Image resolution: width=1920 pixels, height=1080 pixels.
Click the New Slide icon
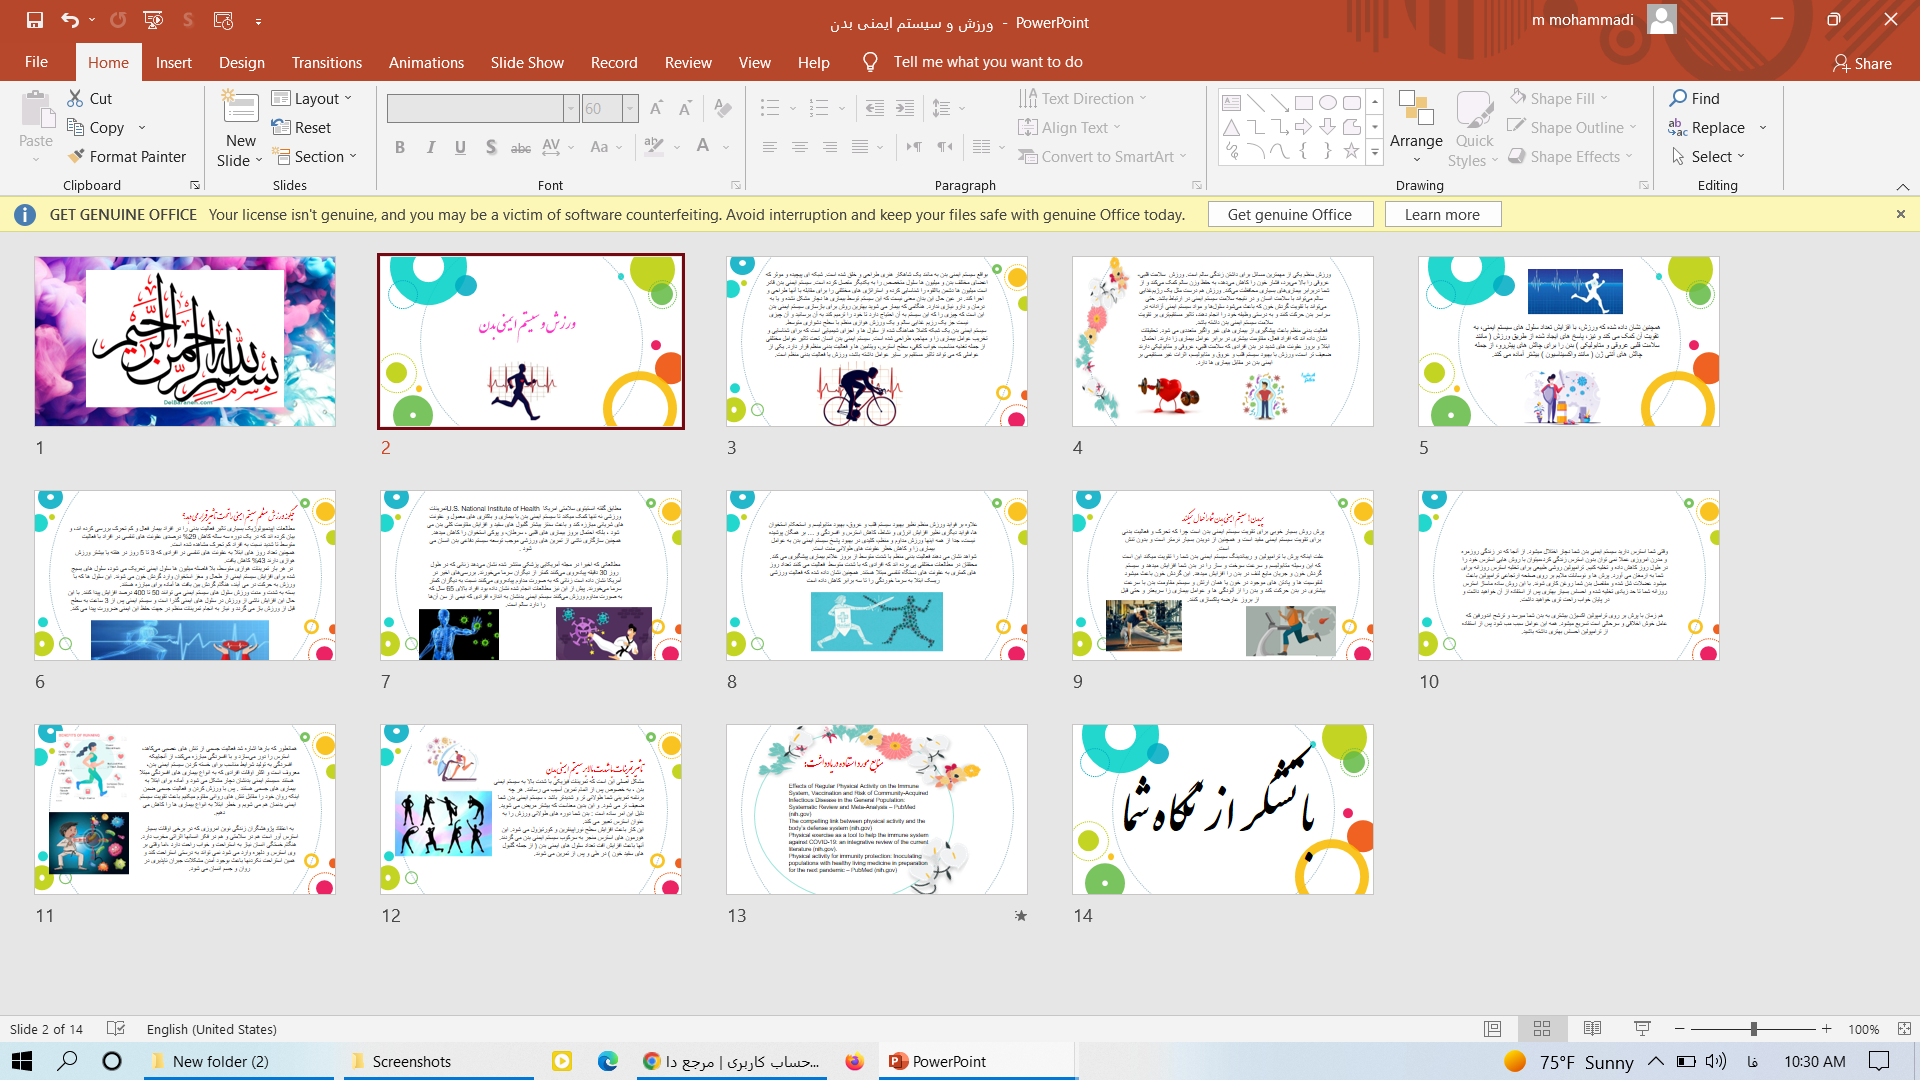(240, 108)
